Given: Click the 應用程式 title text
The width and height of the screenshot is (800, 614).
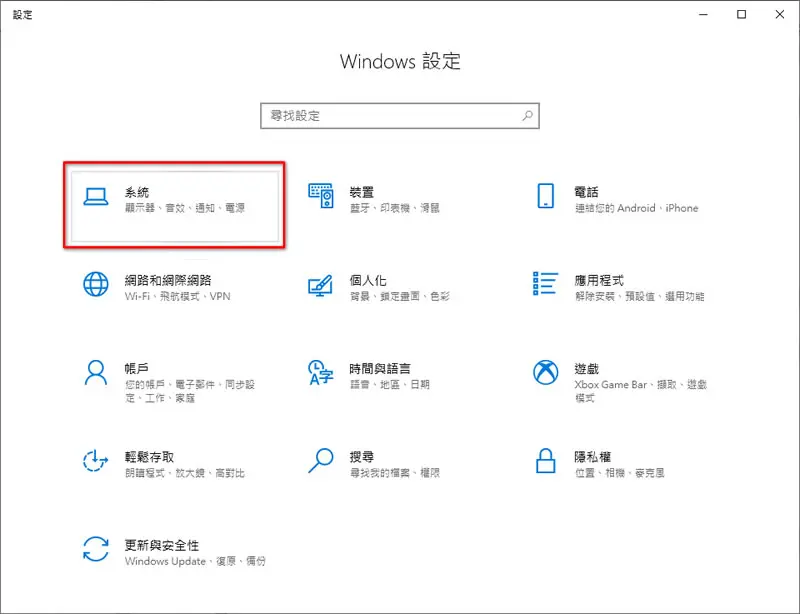Looking at the screenshot, I should (598, 281).
